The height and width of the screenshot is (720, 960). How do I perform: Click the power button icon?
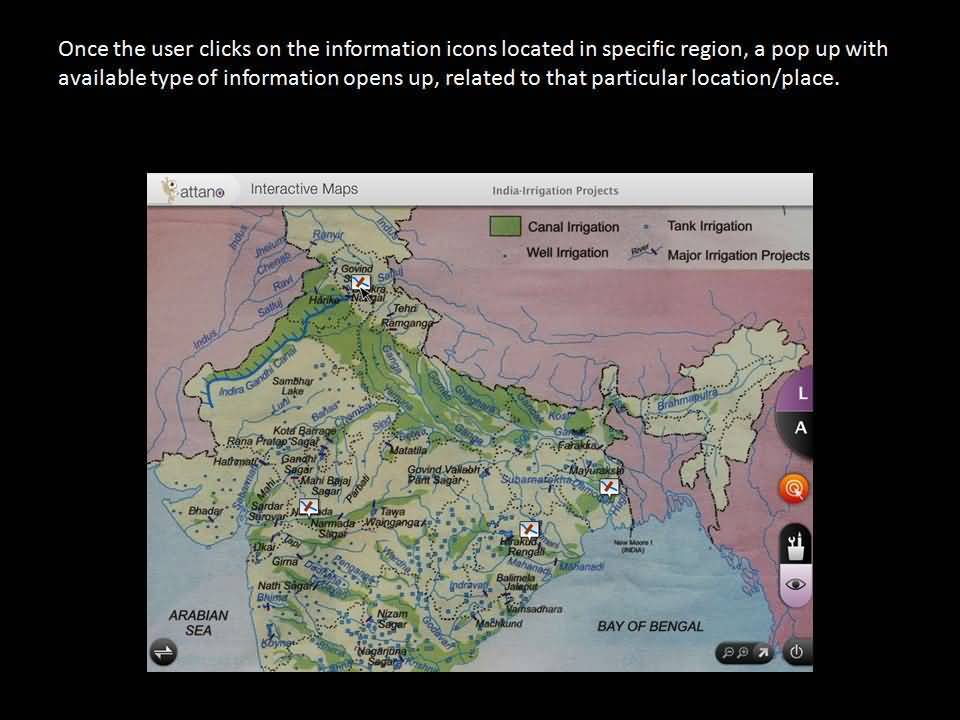pyautogui.click(x=795, y=653)
